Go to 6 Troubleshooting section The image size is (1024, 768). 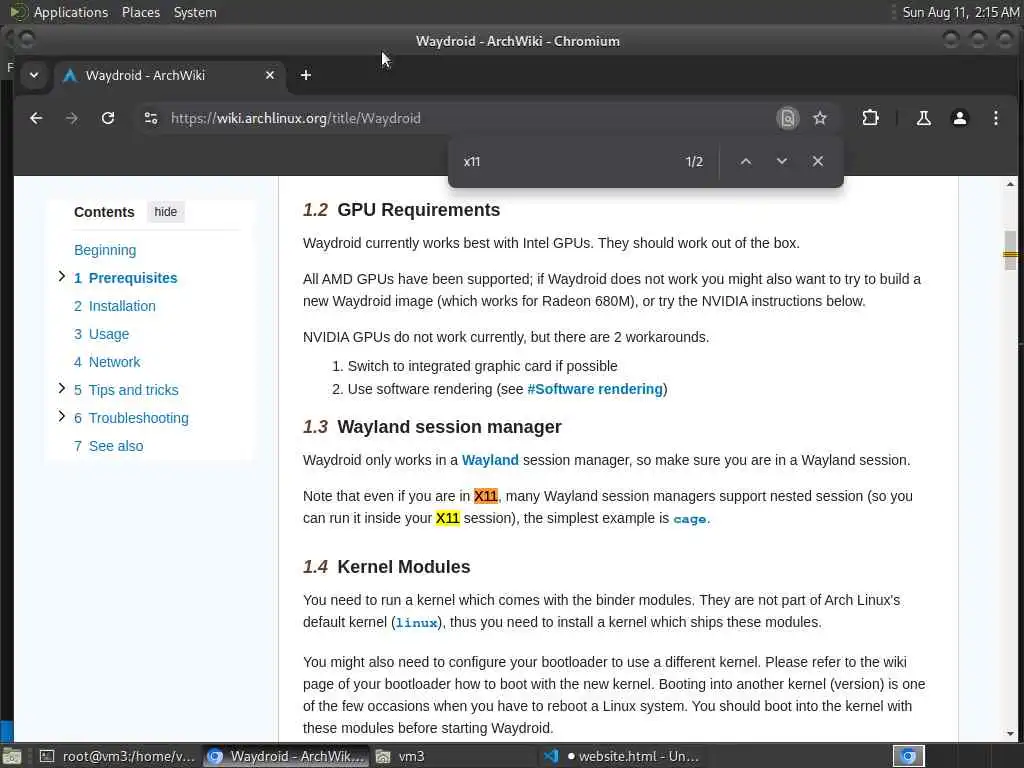point(131,418)
